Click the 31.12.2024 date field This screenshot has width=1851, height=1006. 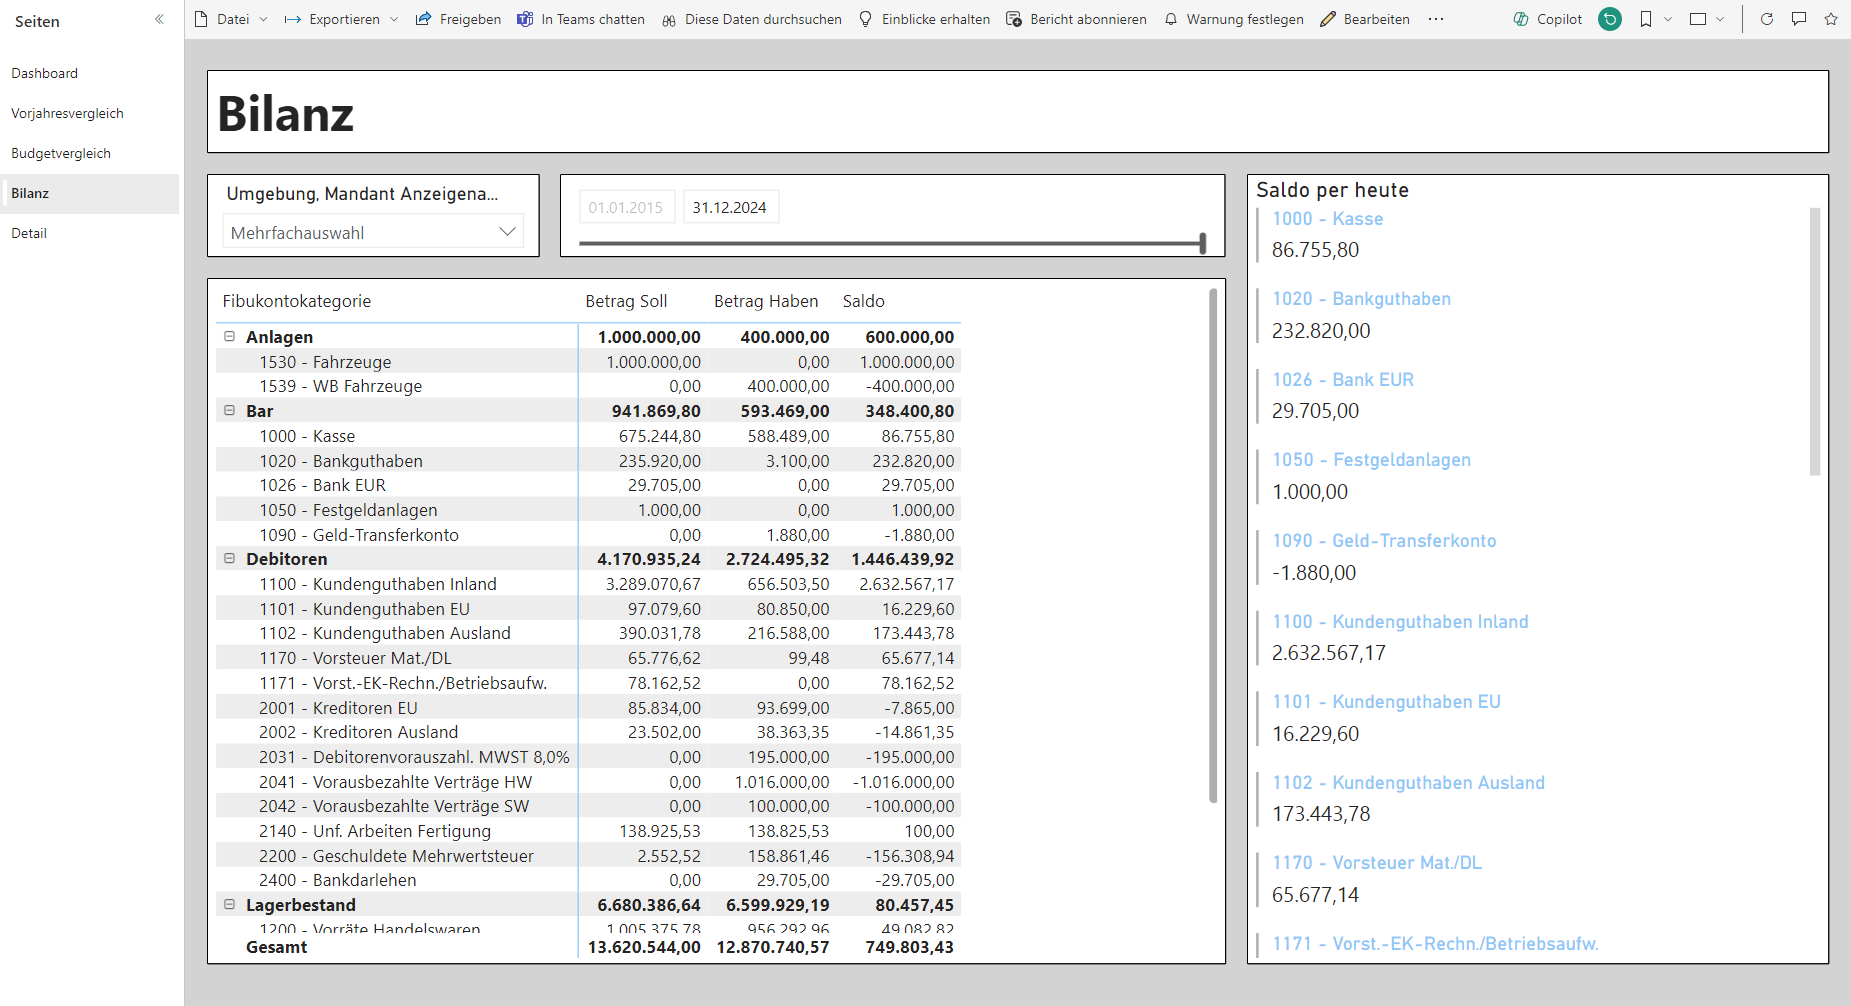tap(730, 206)
